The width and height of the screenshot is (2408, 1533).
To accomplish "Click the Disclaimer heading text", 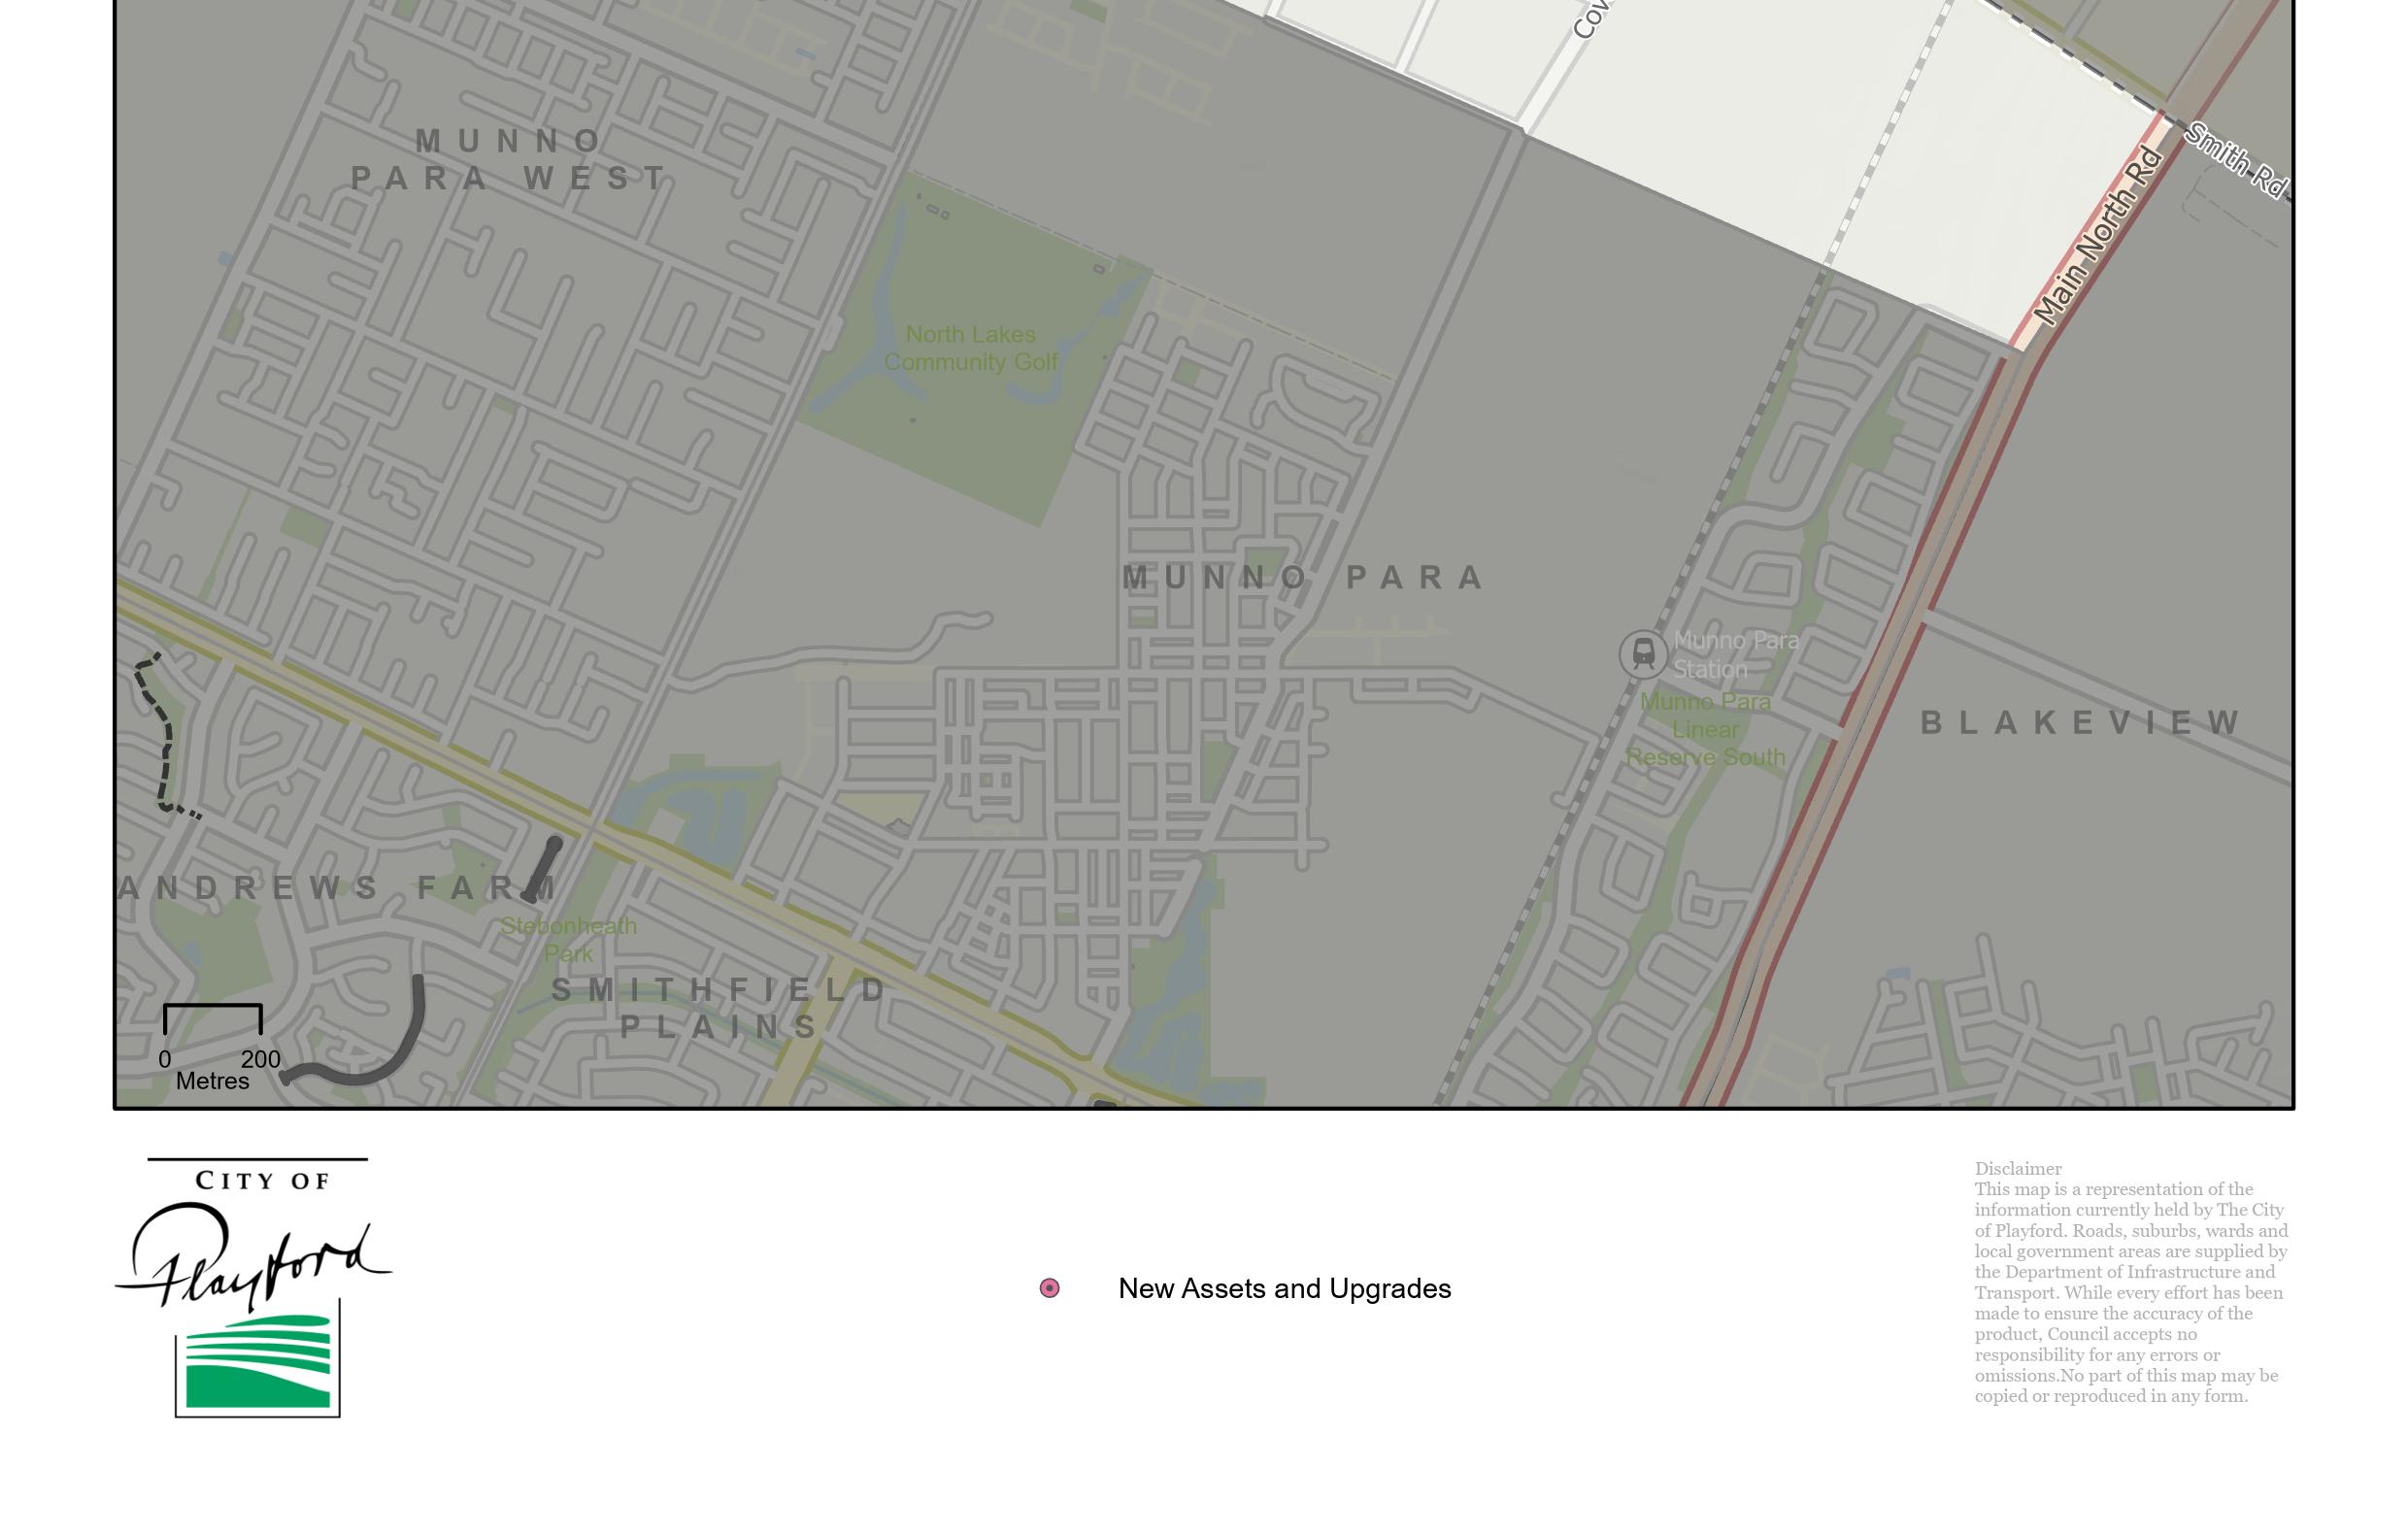I will tap(2017, 1168).
